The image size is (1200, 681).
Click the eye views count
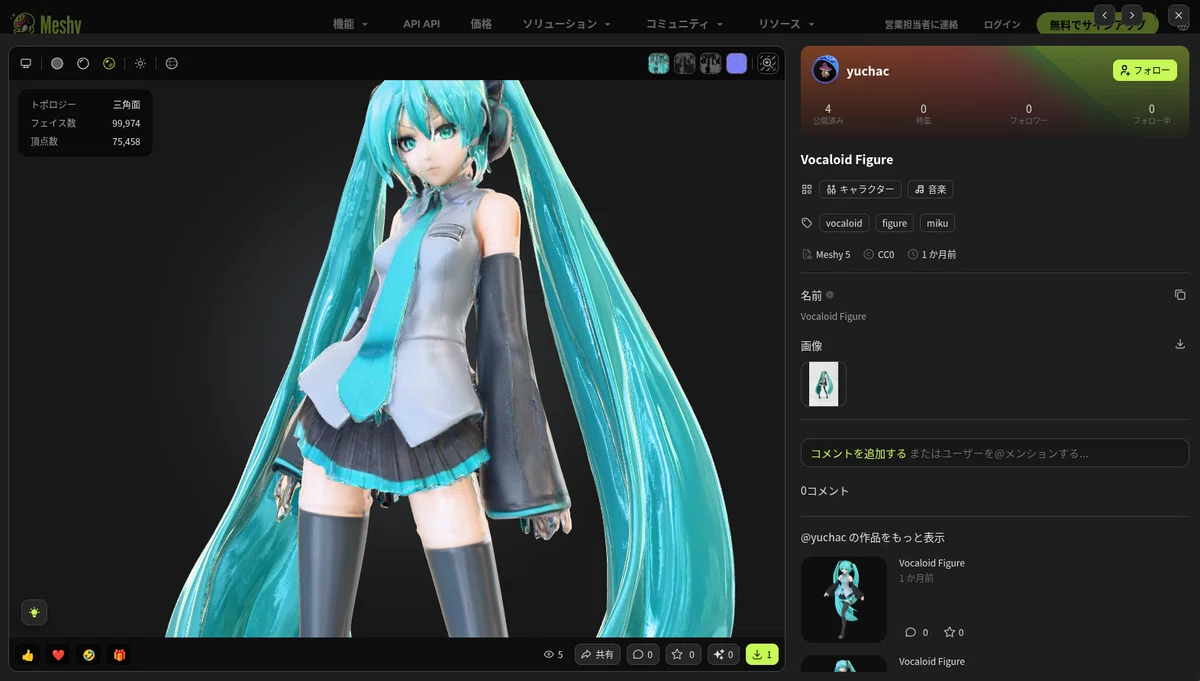coord(553,655)
